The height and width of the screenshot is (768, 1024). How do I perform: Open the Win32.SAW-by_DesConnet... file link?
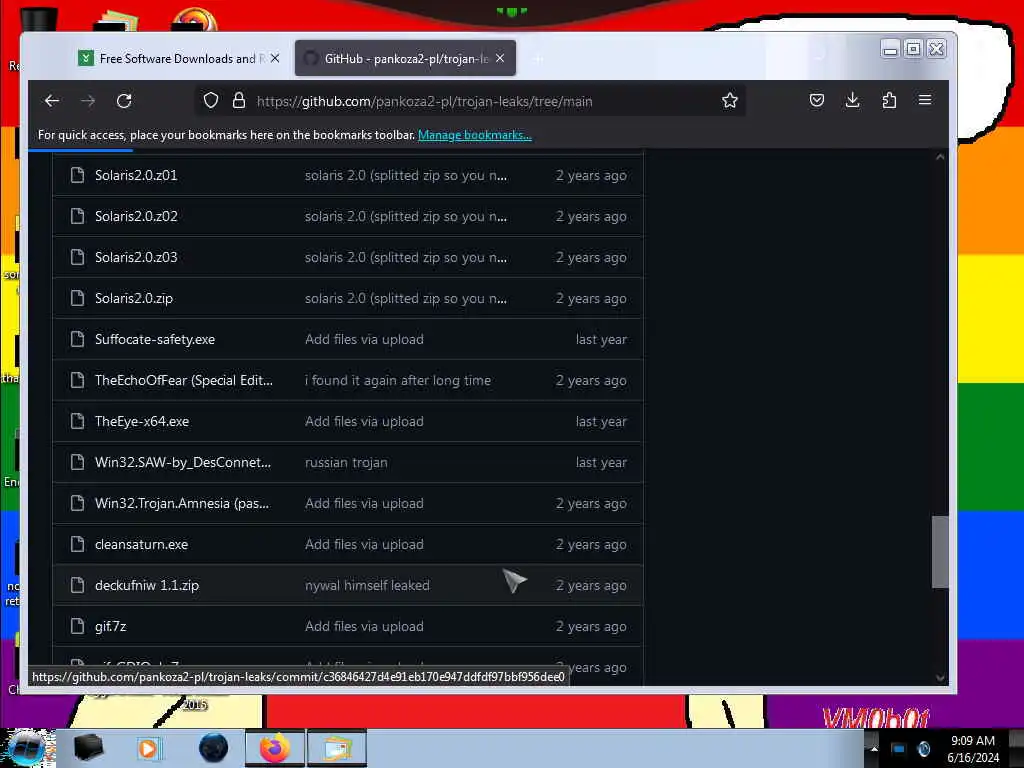(x=183, y=462)
